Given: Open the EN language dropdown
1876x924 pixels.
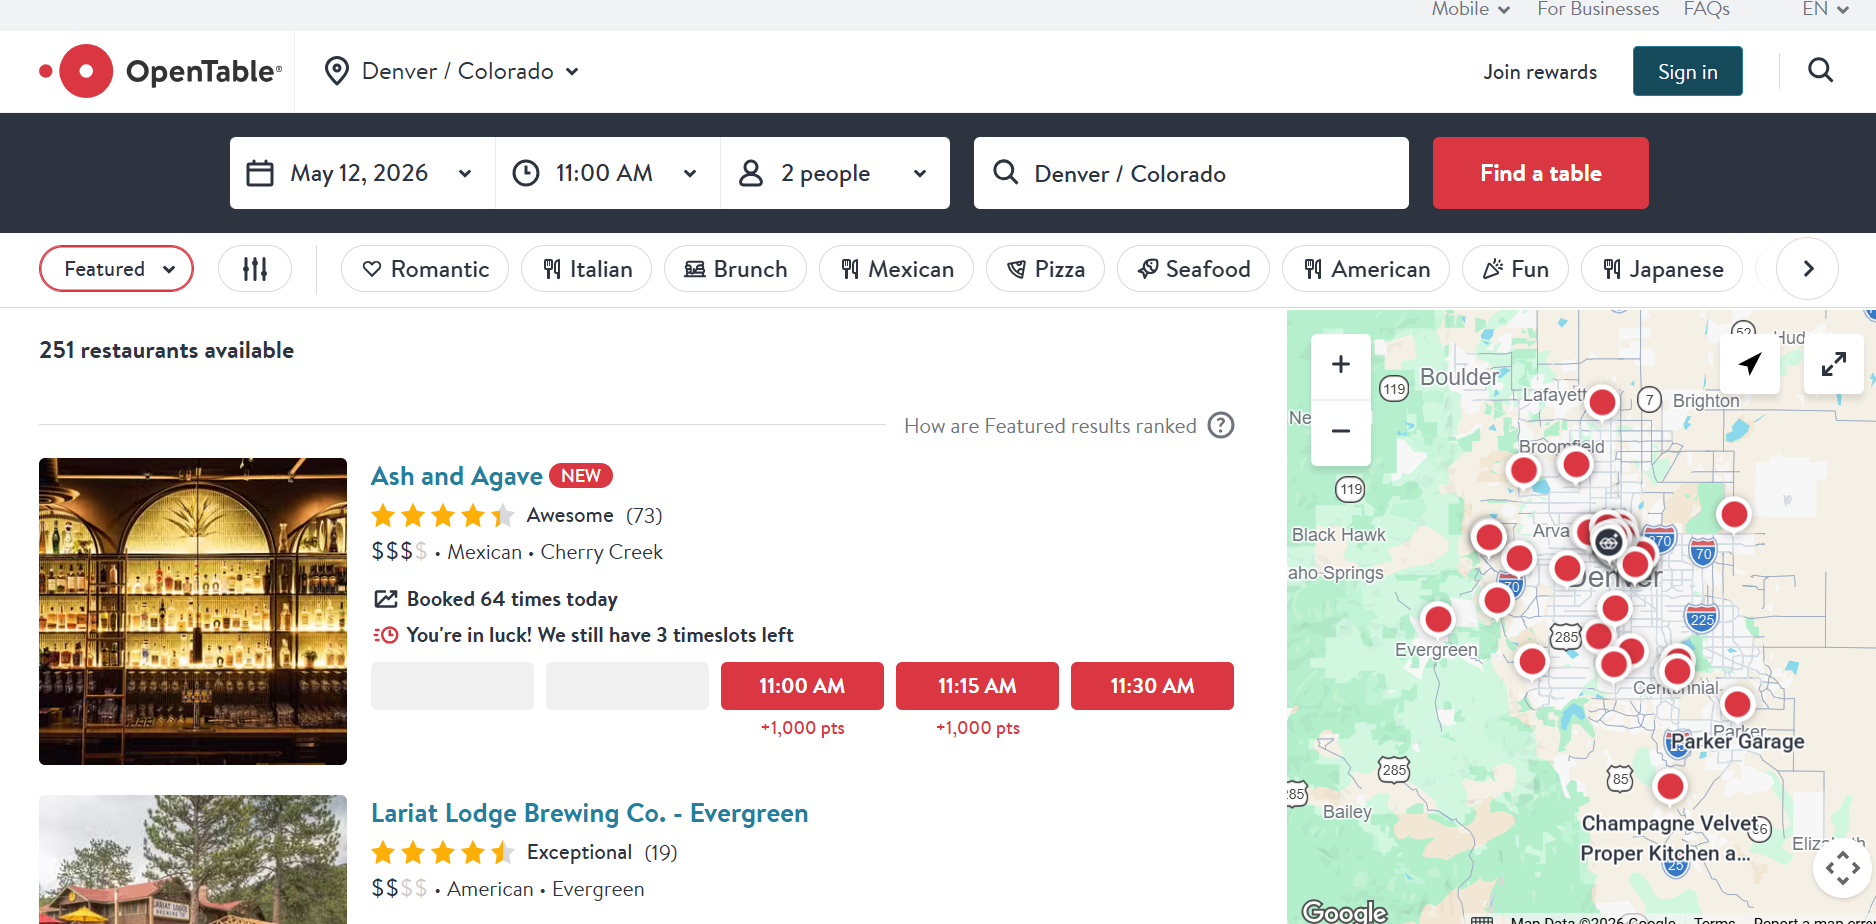Looking at the screenshot, I should [1825, 9].
